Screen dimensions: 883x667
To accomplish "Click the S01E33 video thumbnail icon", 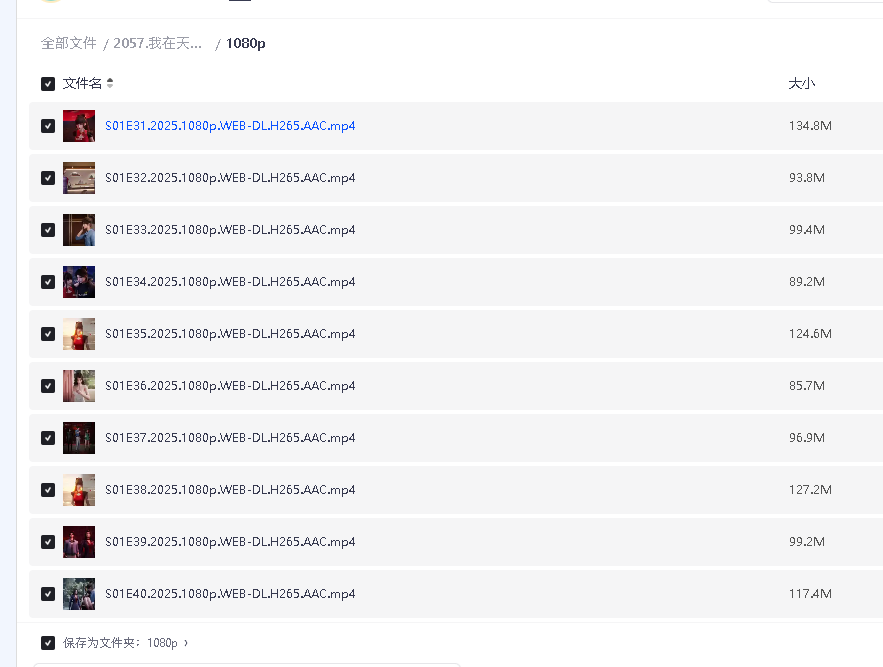I will coord(79,230).
